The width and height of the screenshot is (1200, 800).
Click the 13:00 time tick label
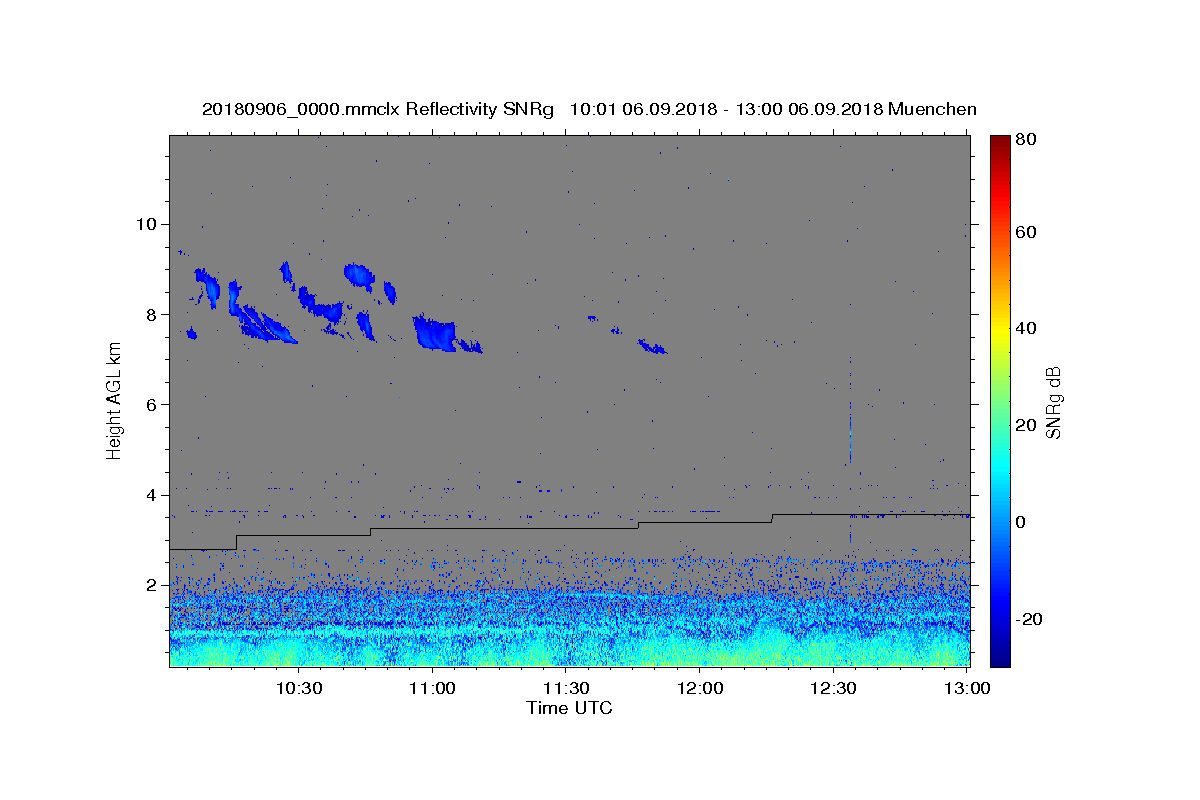(x=968, y=688)
